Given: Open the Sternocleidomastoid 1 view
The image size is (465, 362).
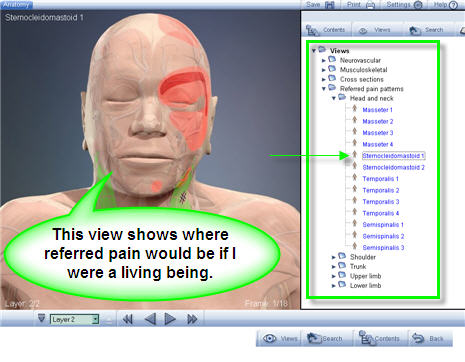Looking at the screenshot, I should pyautogui.click(x=393, y=156).
